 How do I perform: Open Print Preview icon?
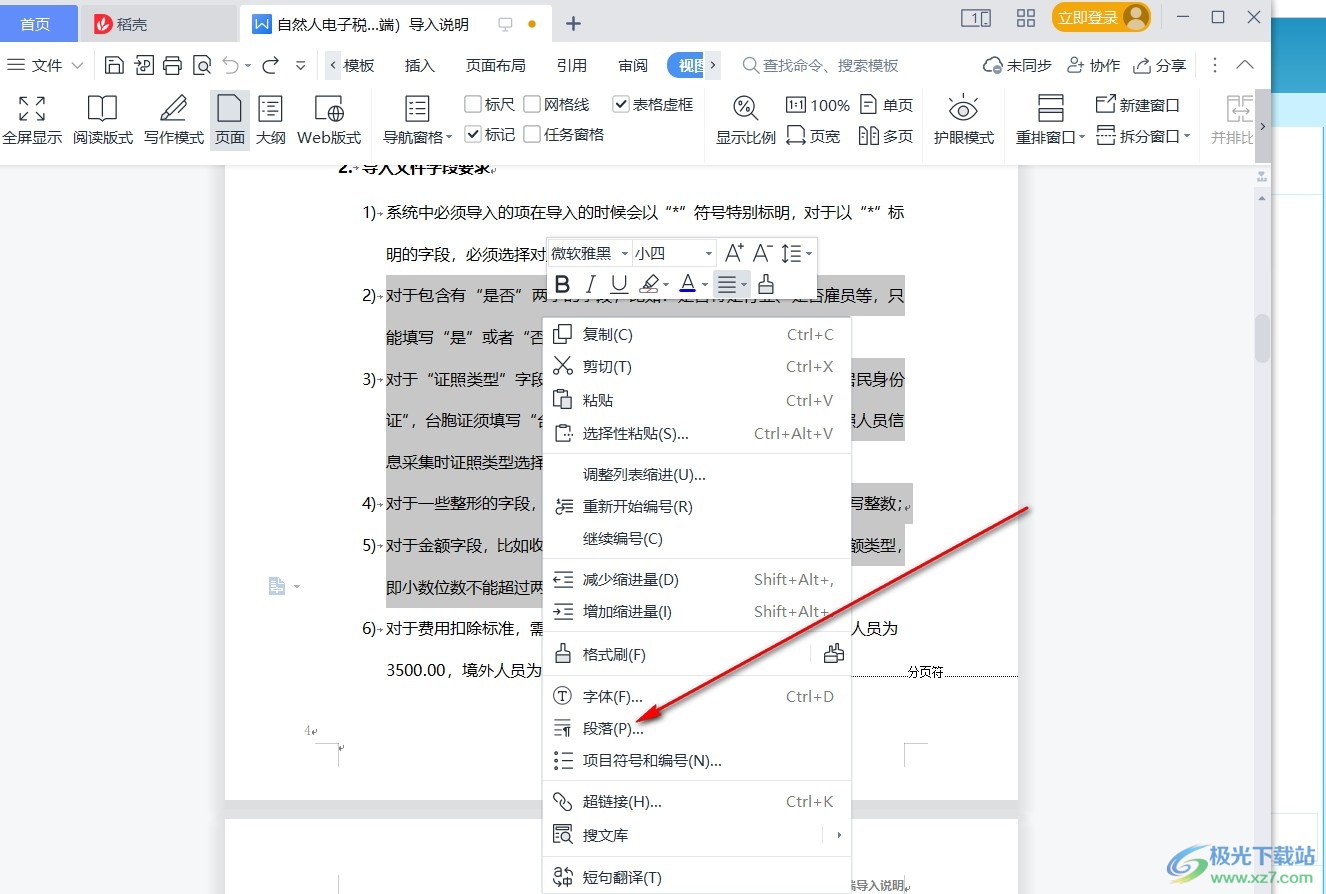(202, 65)
